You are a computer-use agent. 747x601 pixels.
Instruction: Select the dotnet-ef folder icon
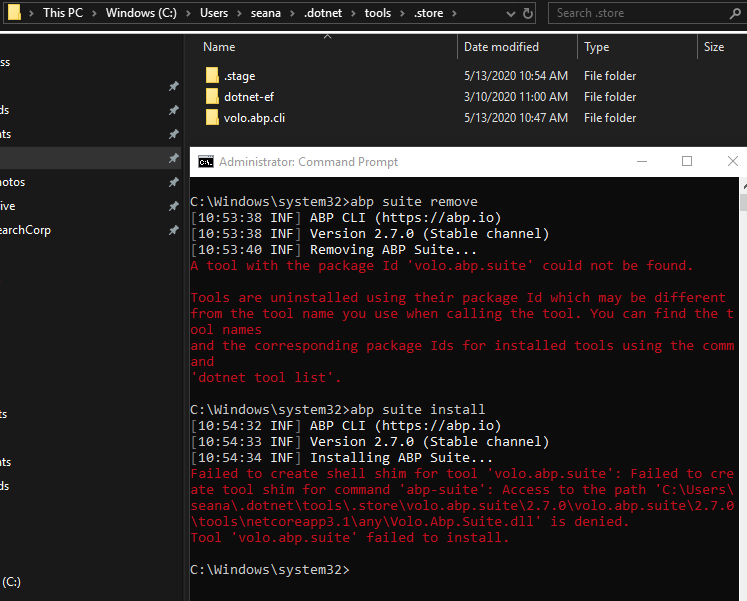click(212, 97)
